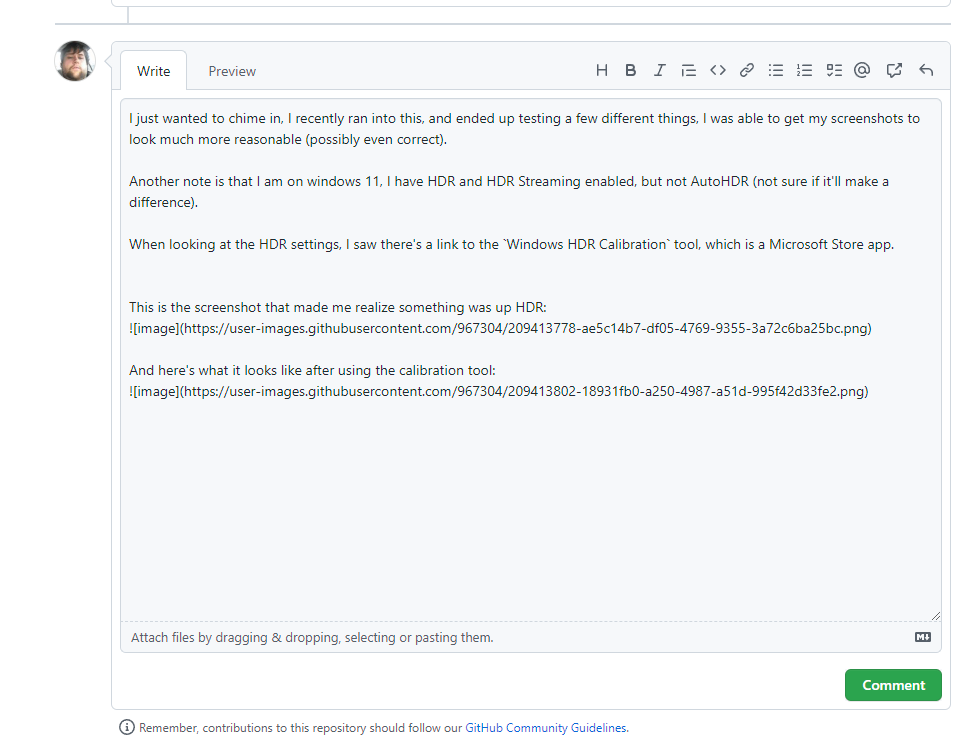Create a numbered list

click(804, 70)
